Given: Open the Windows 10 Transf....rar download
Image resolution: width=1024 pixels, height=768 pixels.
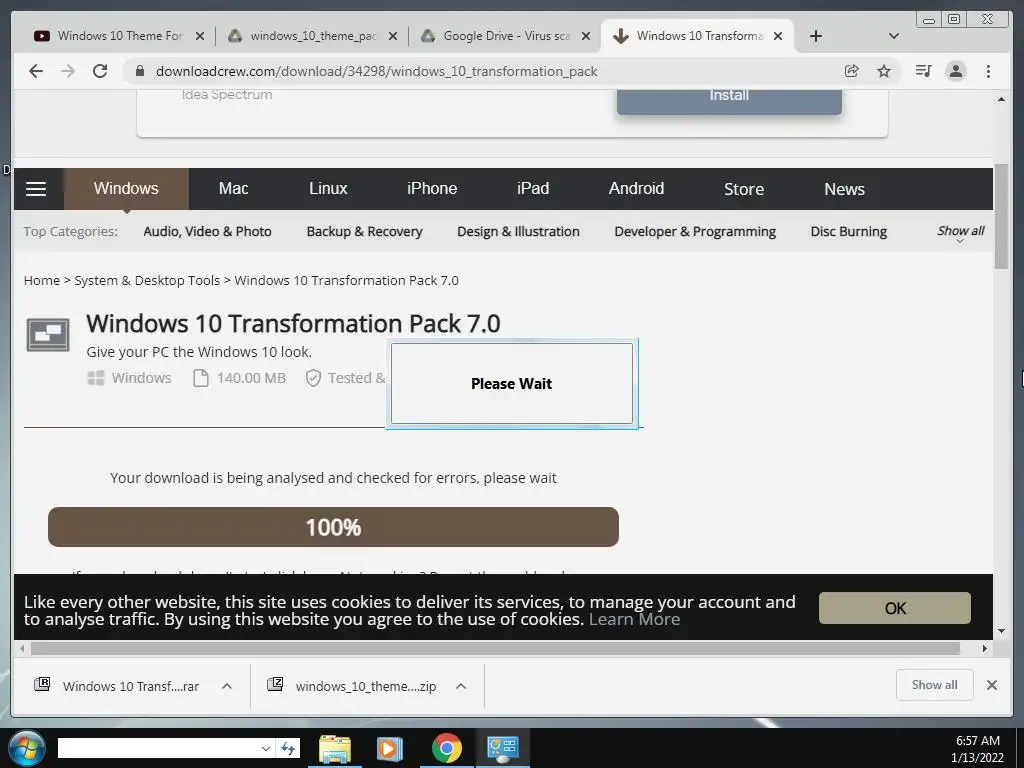Looking at the screenshot, I should 118,686.
